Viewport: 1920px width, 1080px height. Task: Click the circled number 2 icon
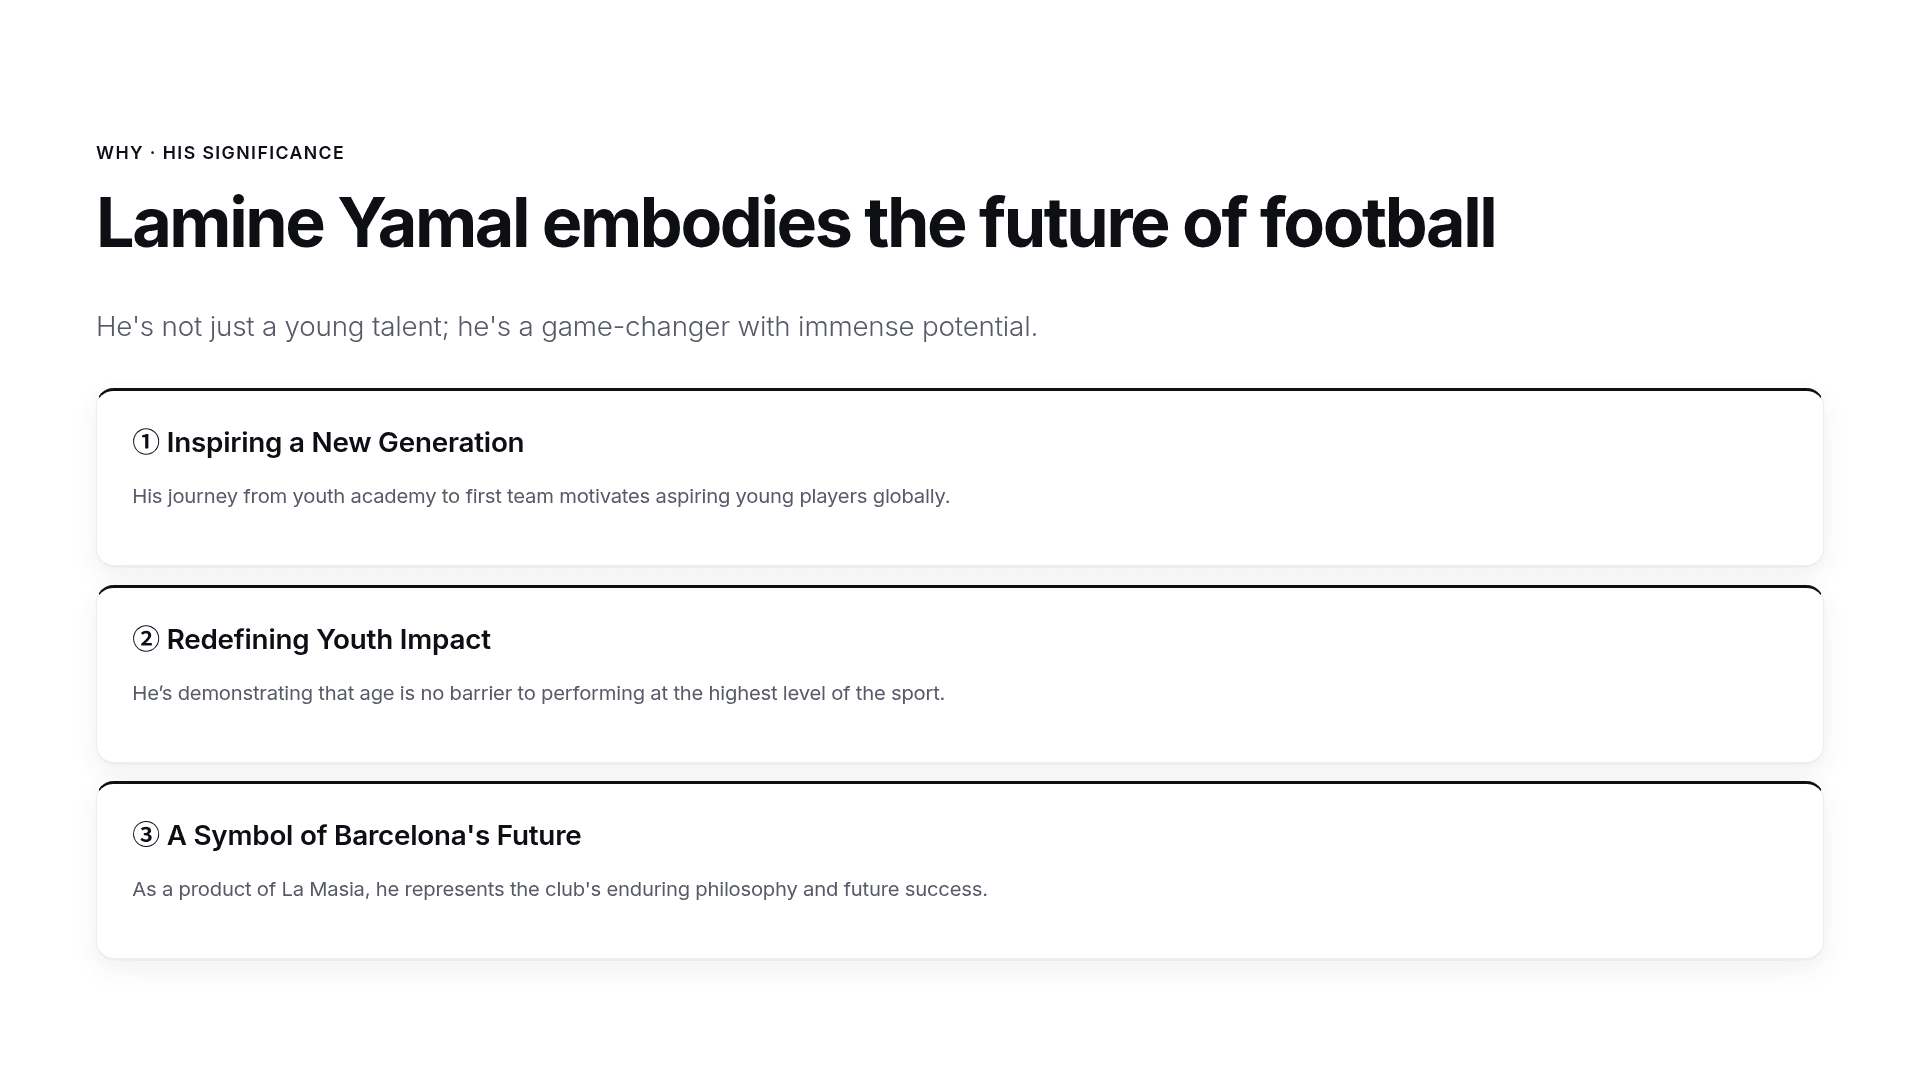pyautogui.click(x=146, y=639)
